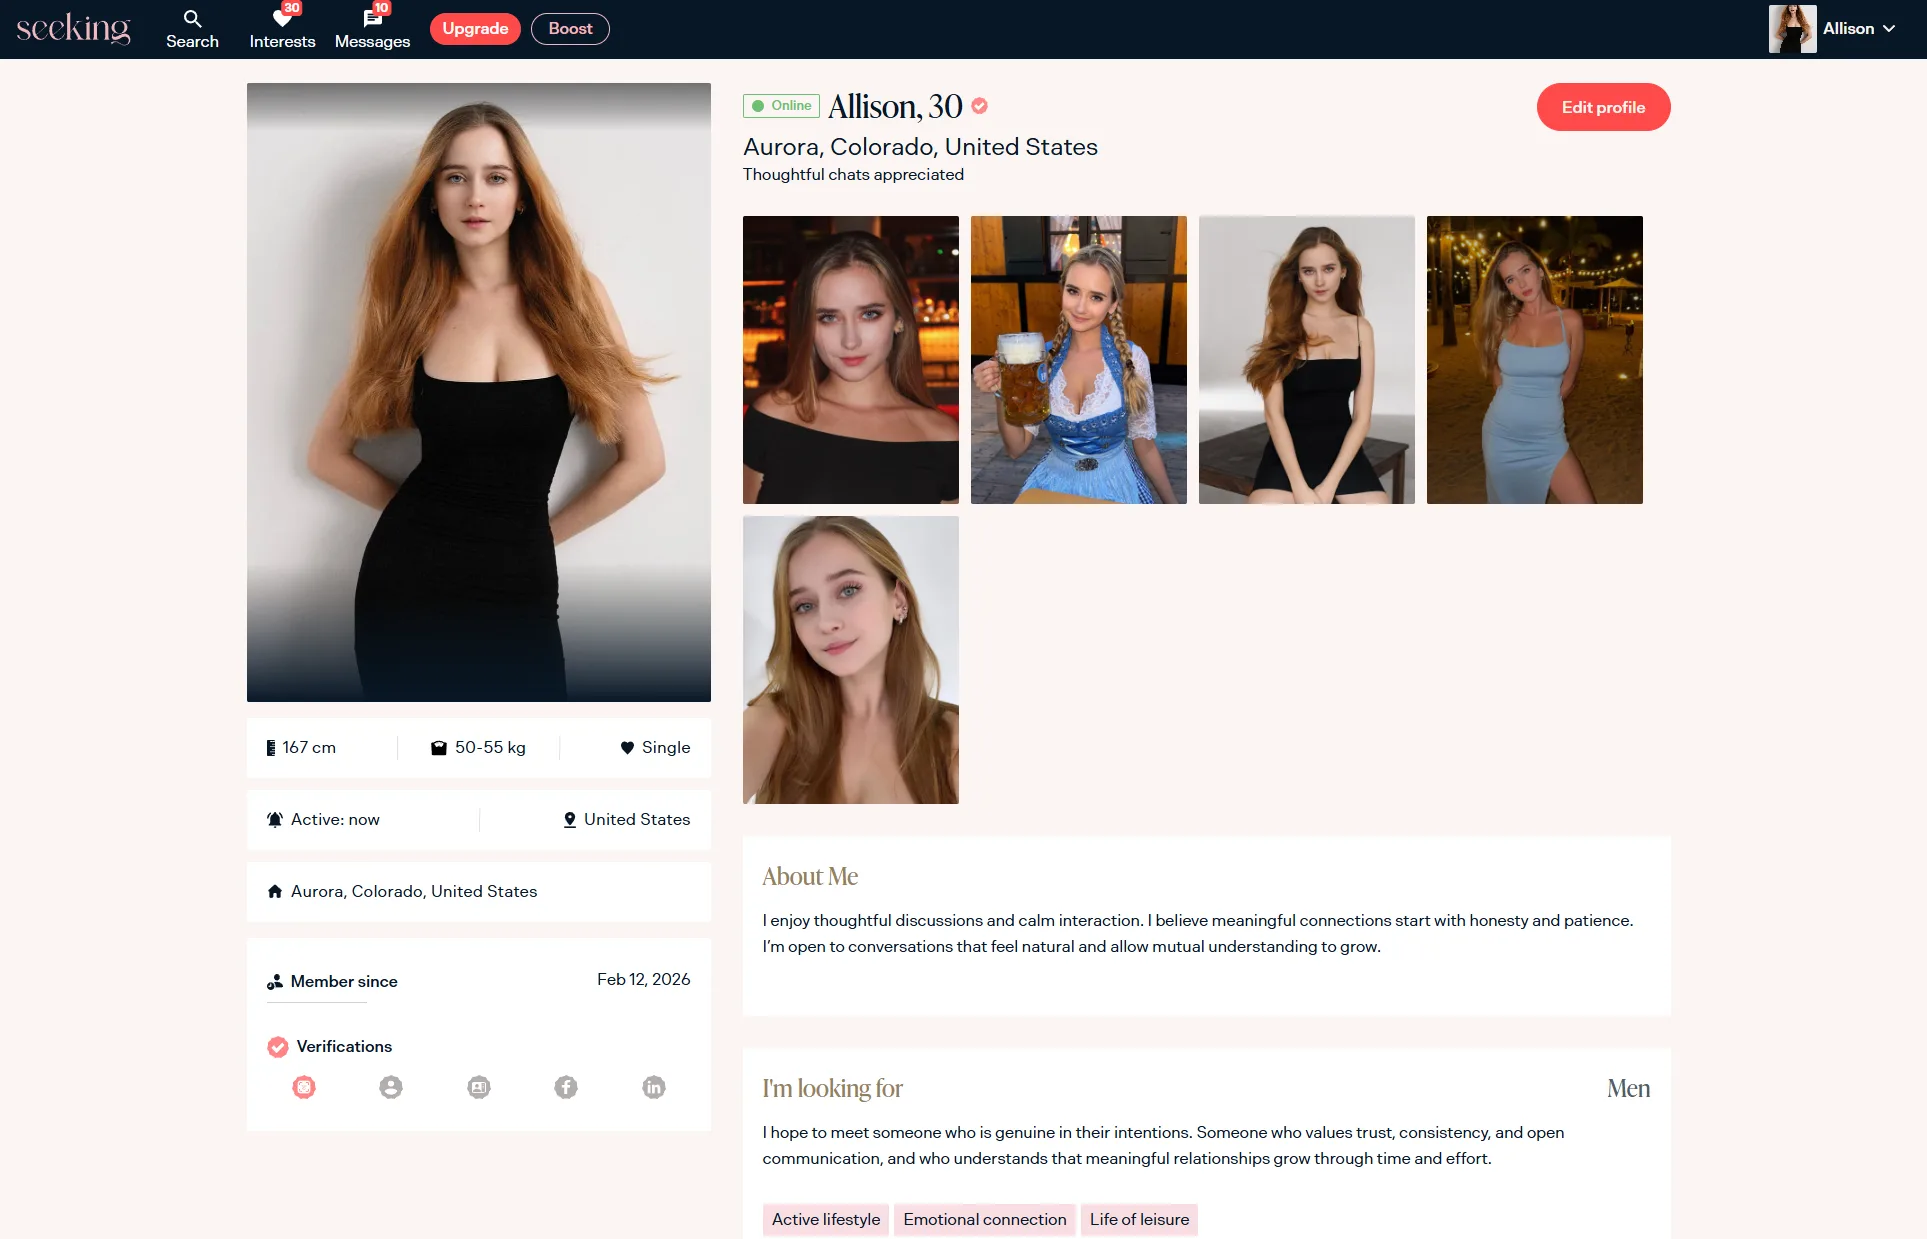The width and height of the screenshot is (1927, 1239).
Task: Click the Boost button
Action: coord(570,29)
